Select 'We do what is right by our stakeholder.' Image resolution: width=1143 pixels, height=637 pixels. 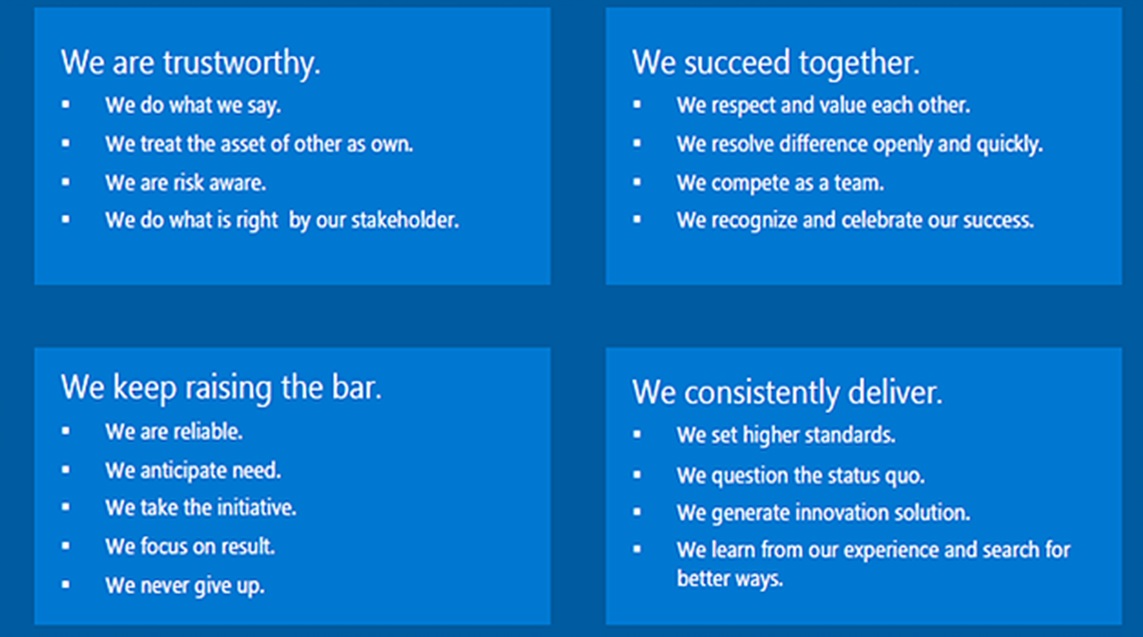coord(282,220)
